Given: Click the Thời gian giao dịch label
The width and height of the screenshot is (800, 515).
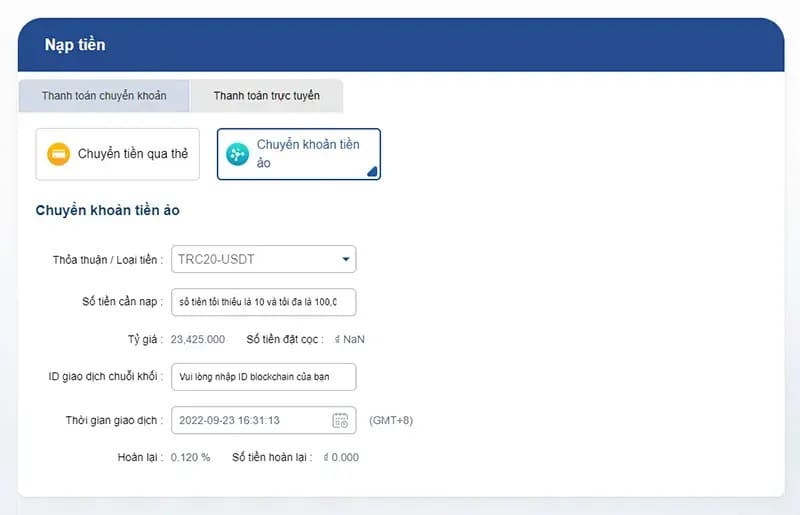Looking at the screenshot, I should [114, 421].
